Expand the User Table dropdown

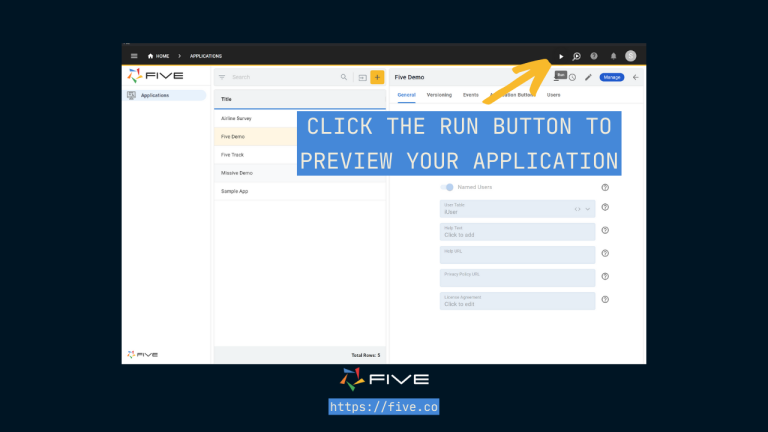point(588,209)
